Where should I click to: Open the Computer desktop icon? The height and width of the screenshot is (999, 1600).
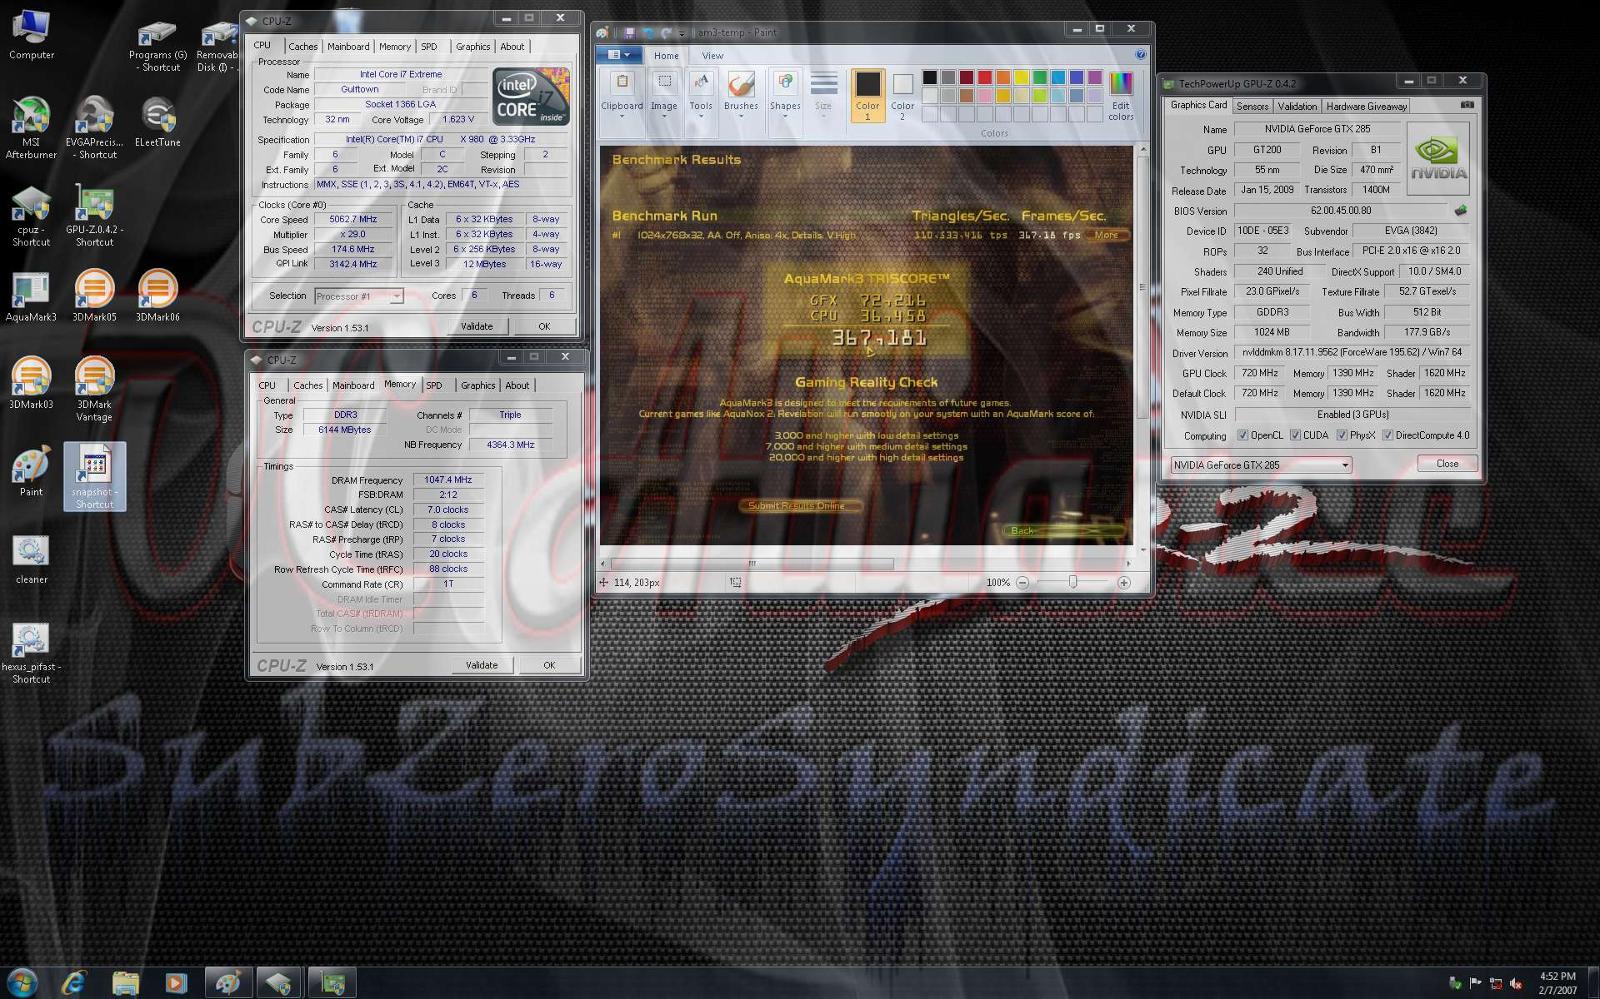(31, 34)
